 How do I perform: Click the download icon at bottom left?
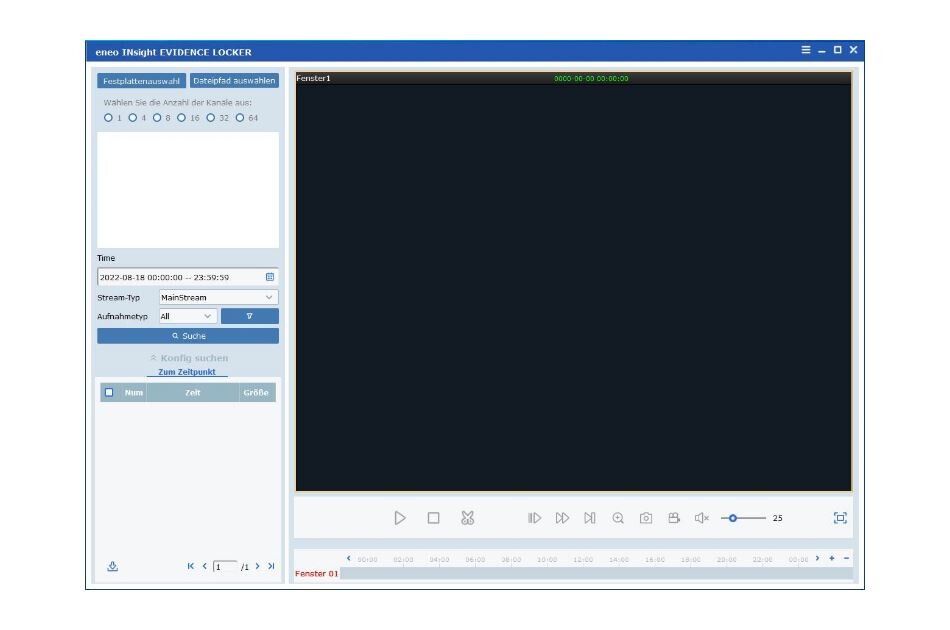point(113,566)
